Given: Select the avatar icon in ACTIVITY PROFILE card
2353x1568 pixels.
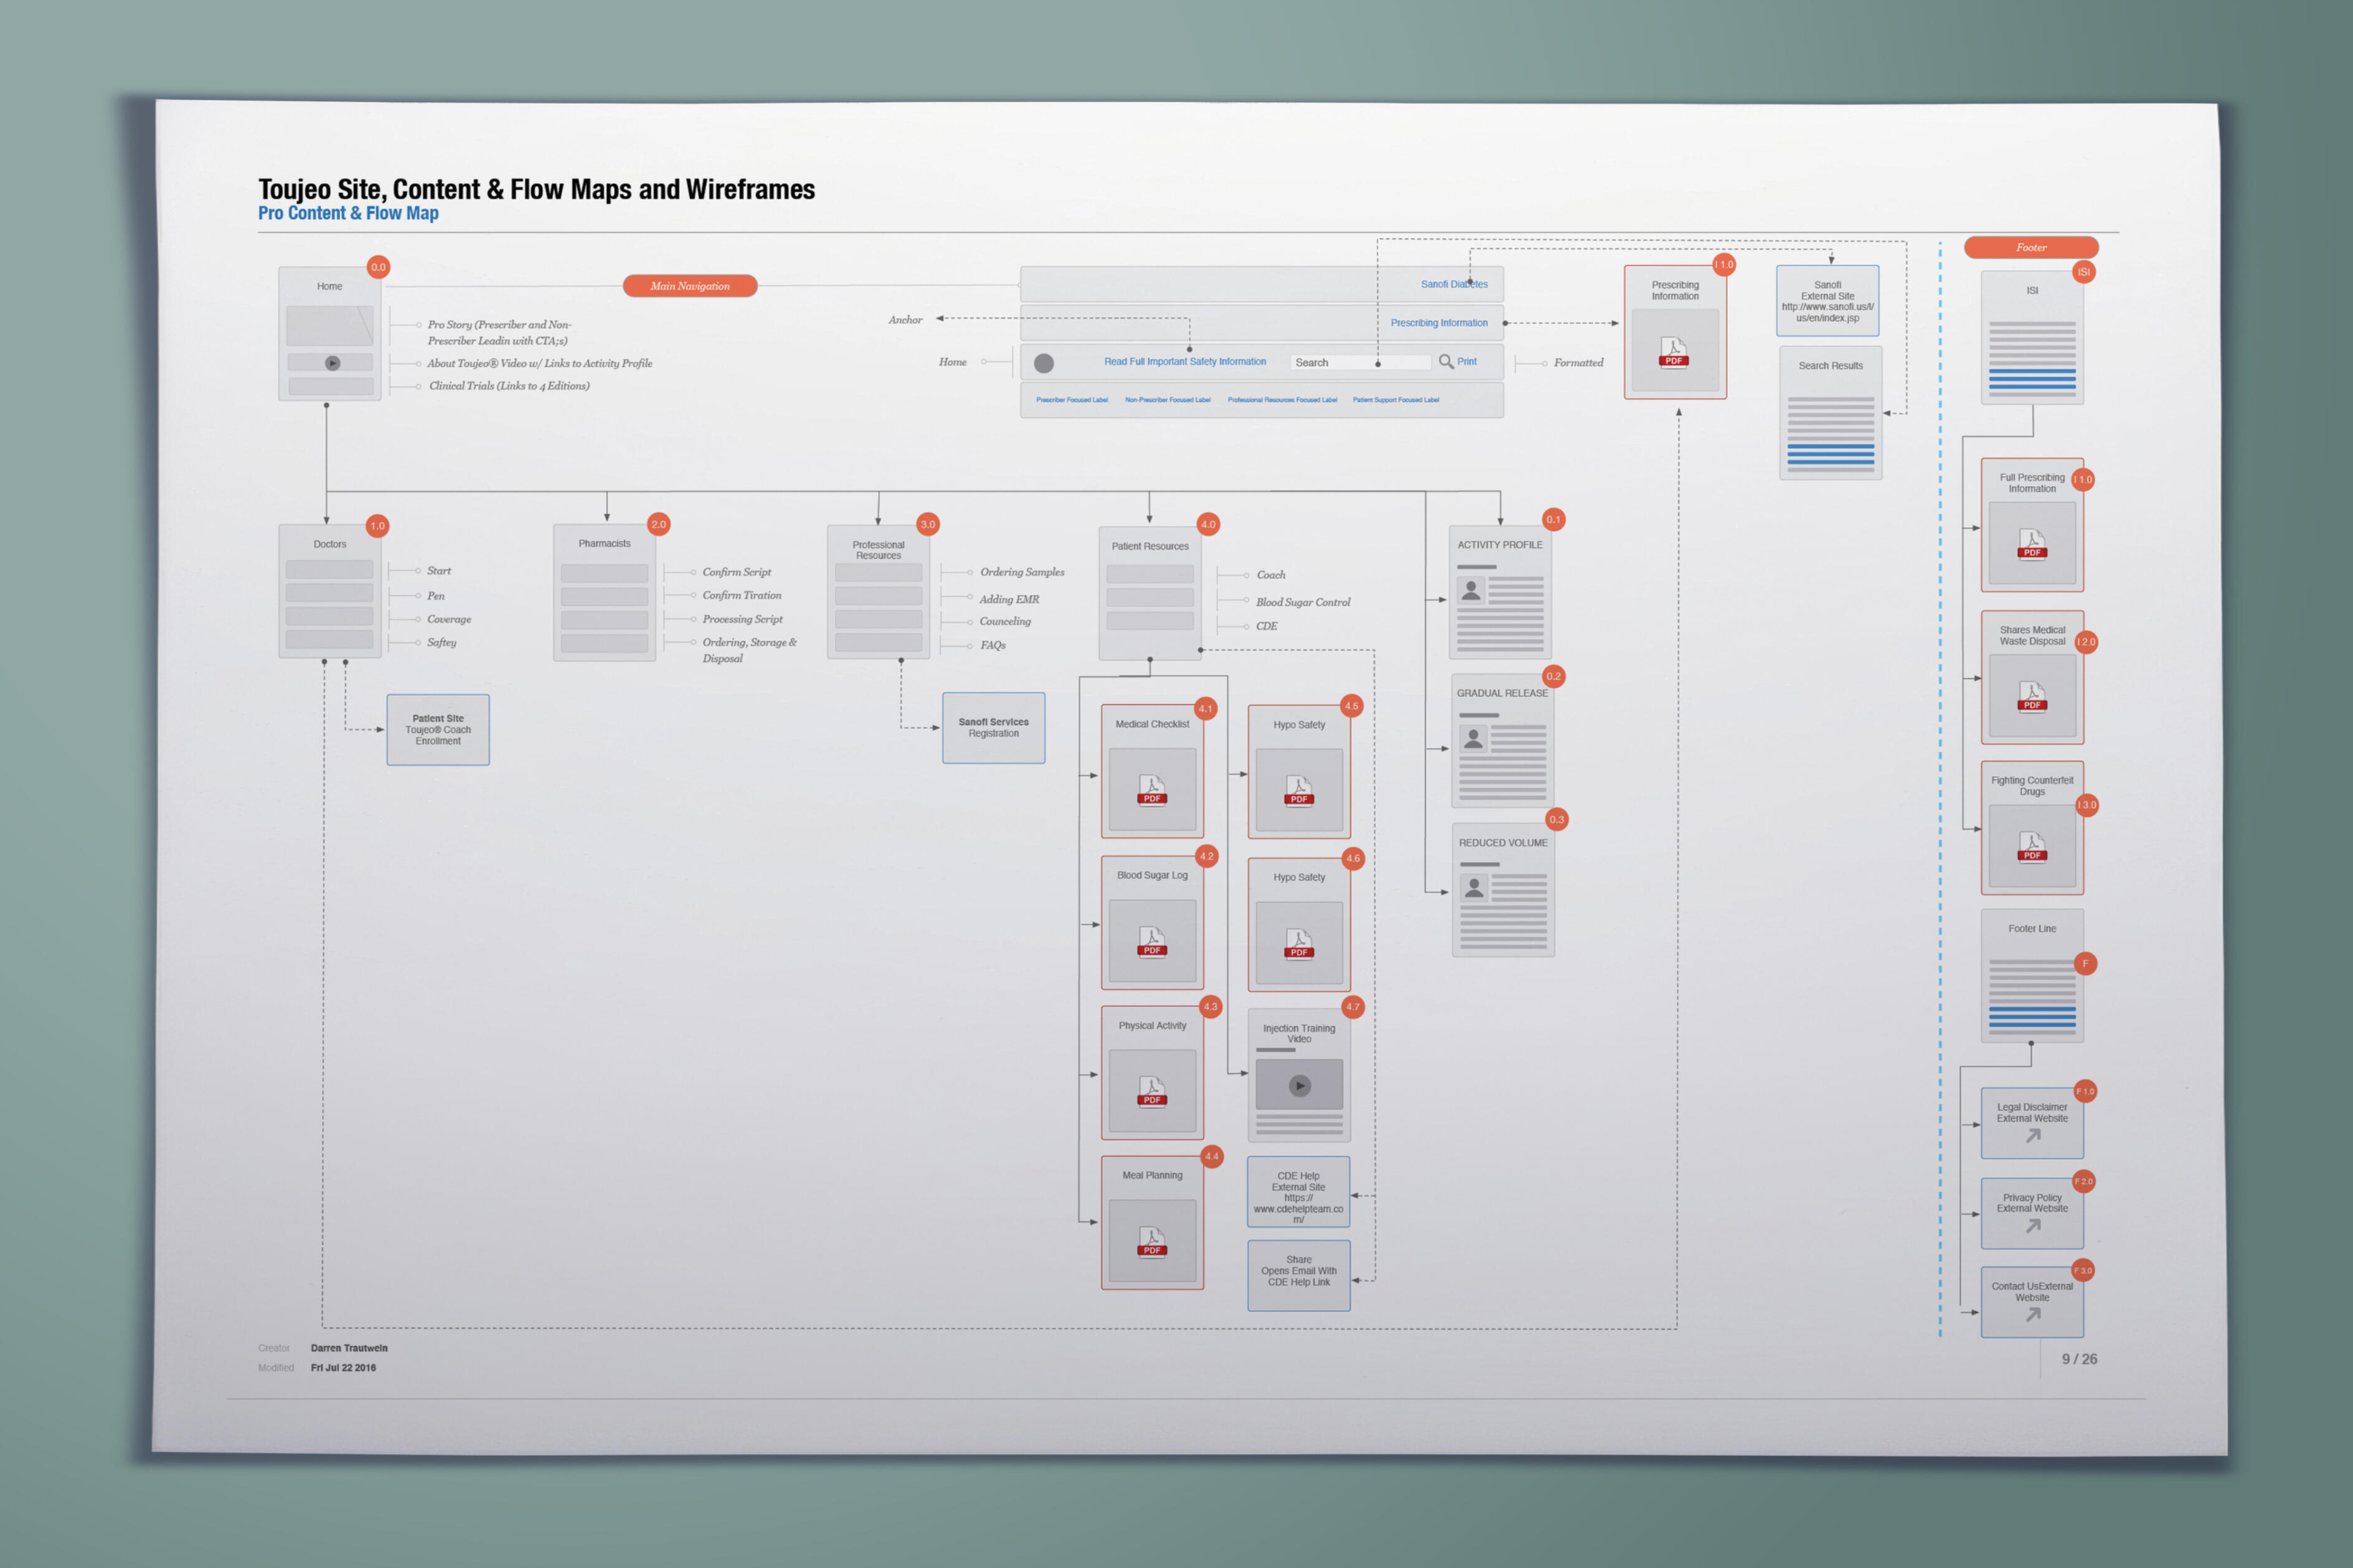Looking at the screenshot, I should pos(1471,591).
